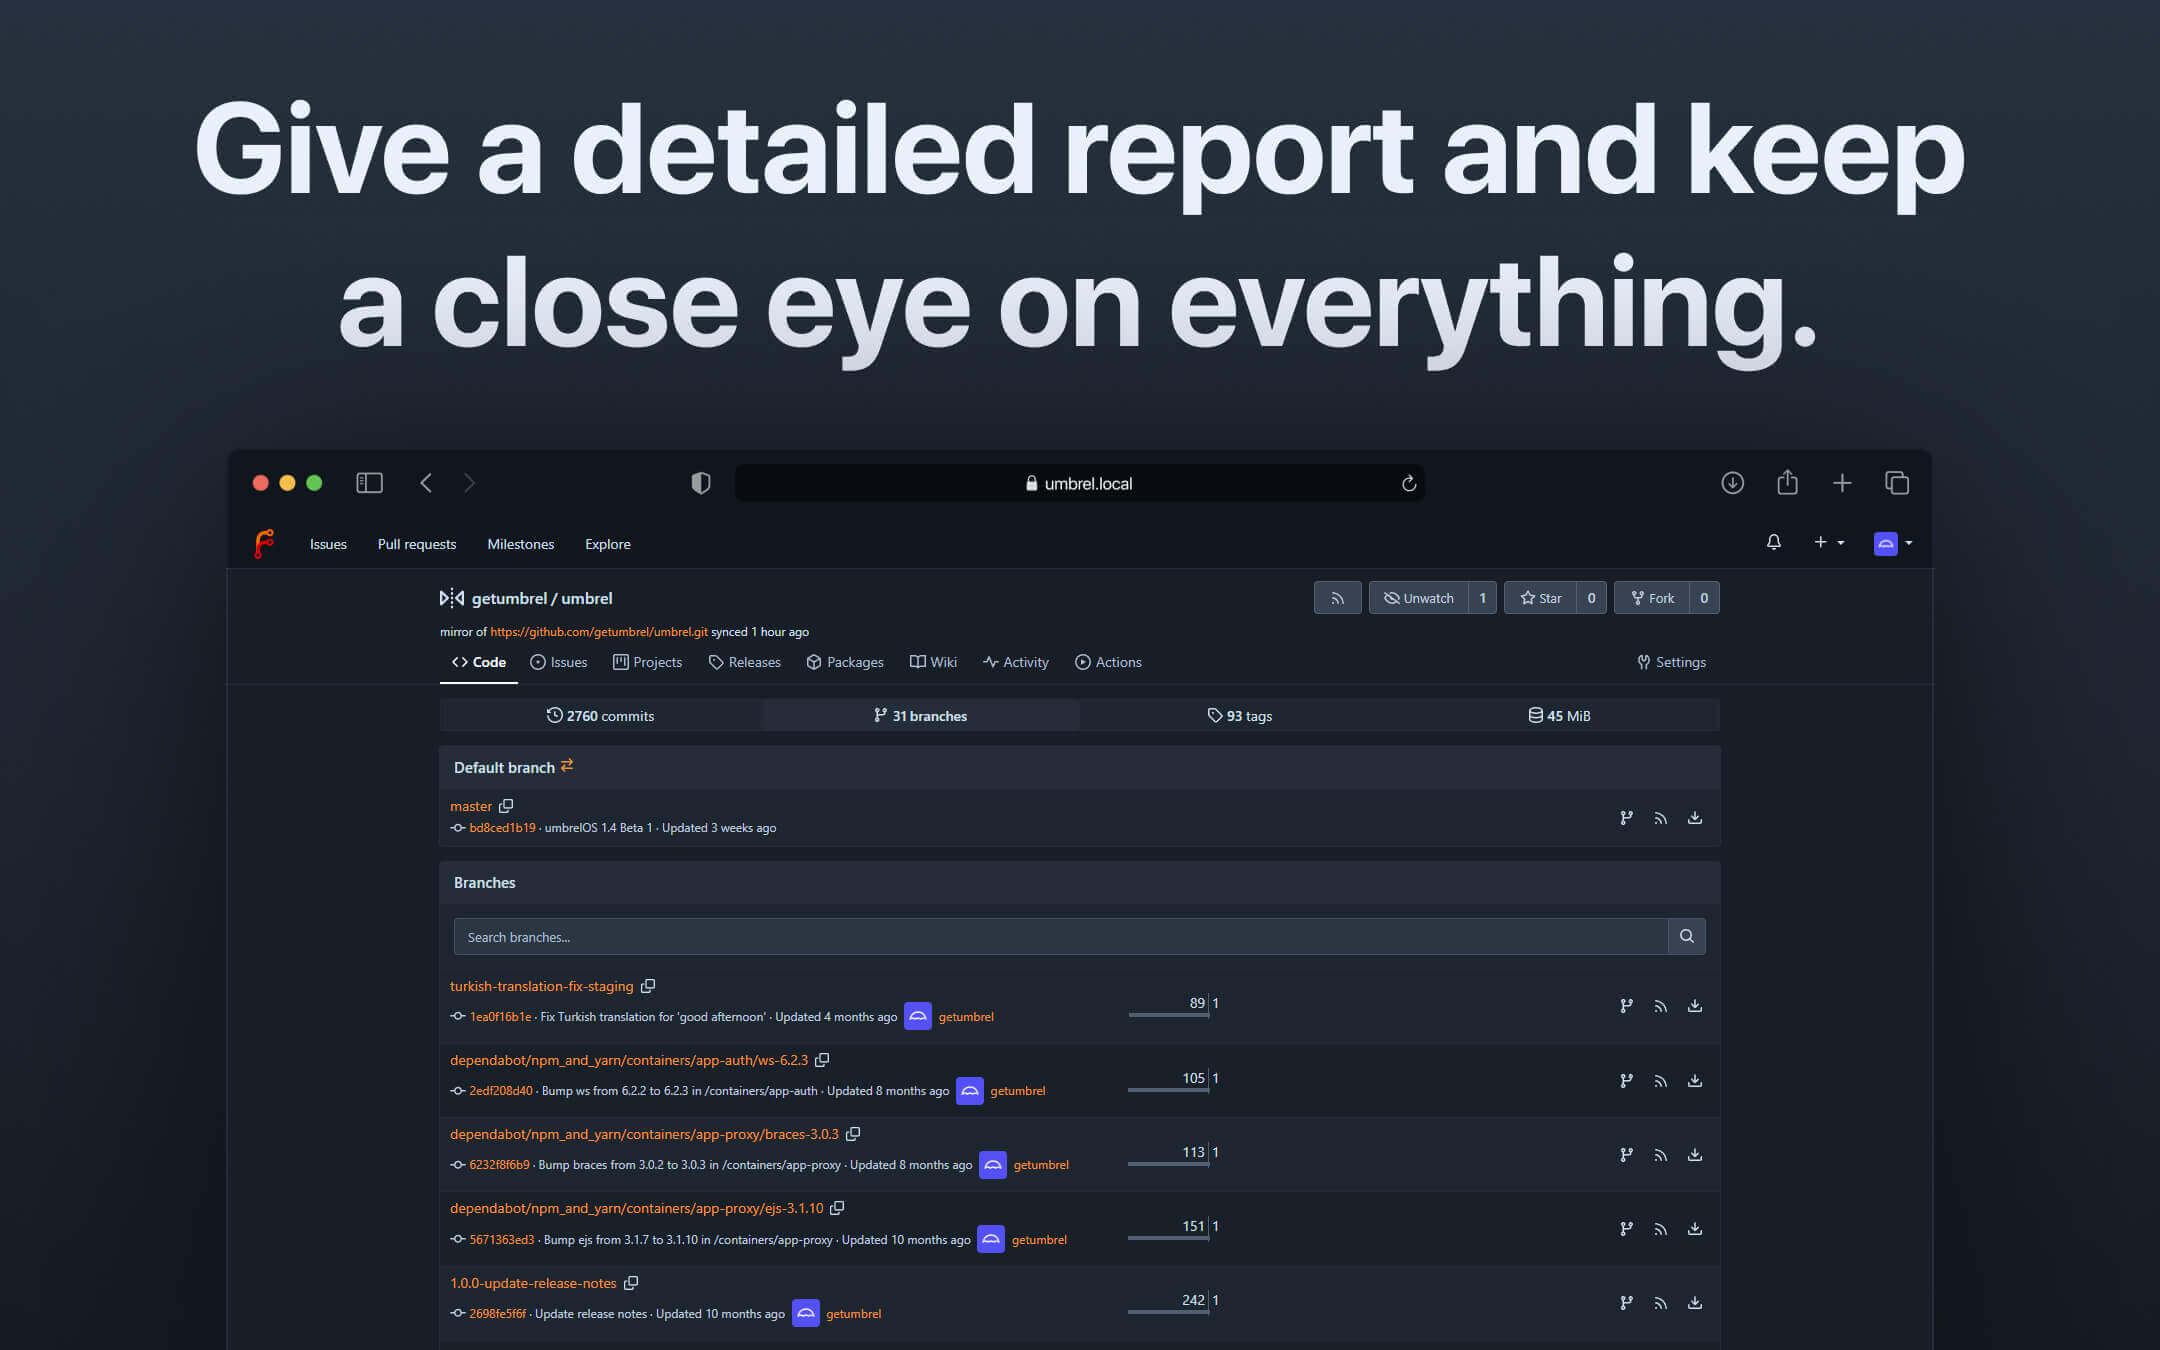Image resolution: width=2160 pixels, height=1350 pixels.
Task: Toggle the Unwatch repository button
Action: [1418, 598]
